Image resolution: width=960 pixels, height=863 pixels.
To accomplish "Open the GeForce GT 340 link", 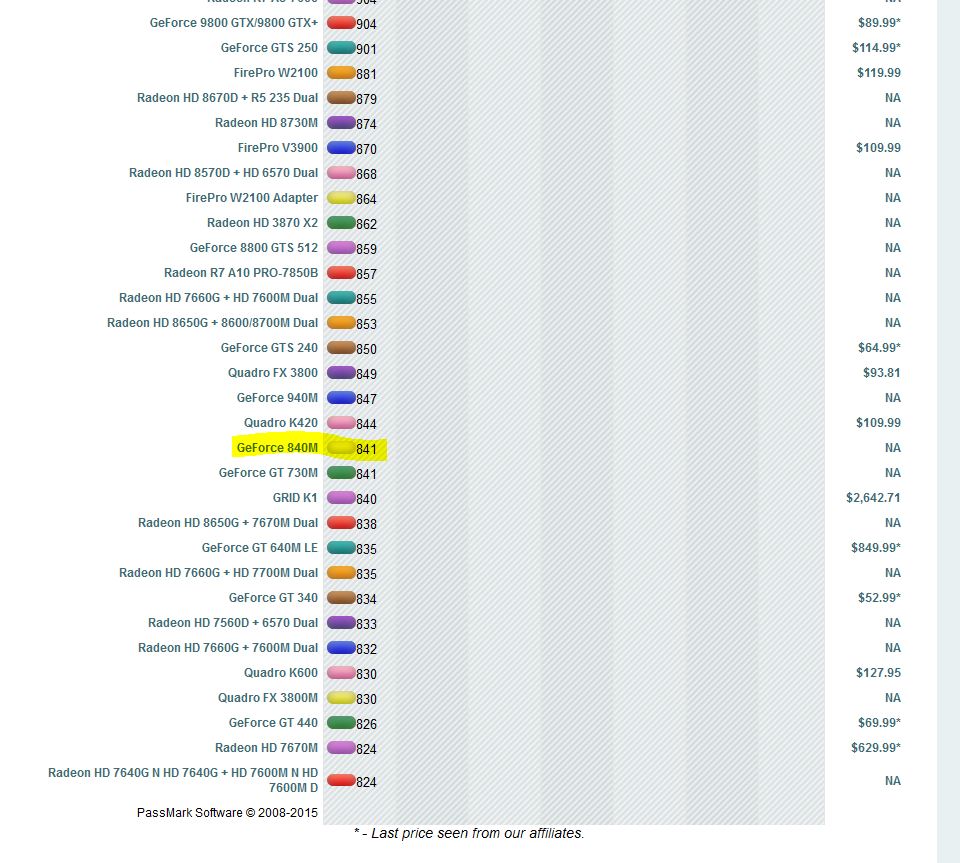I will pyautogui.click(x=273, y=598).
